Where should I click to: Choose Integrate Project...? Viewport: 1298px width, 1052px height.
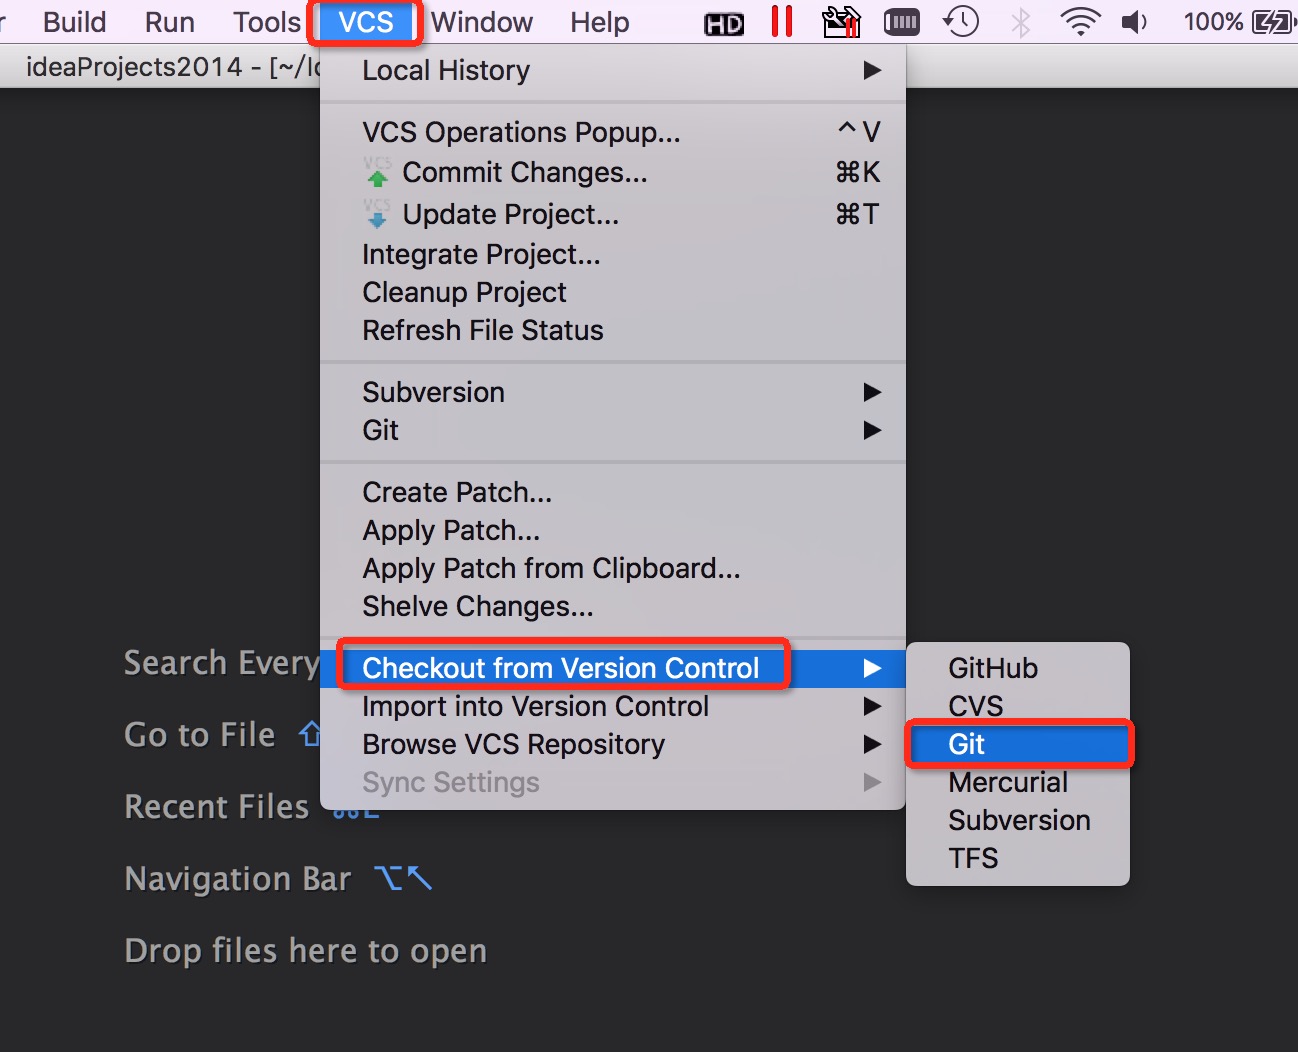click(x=613, y=254)
